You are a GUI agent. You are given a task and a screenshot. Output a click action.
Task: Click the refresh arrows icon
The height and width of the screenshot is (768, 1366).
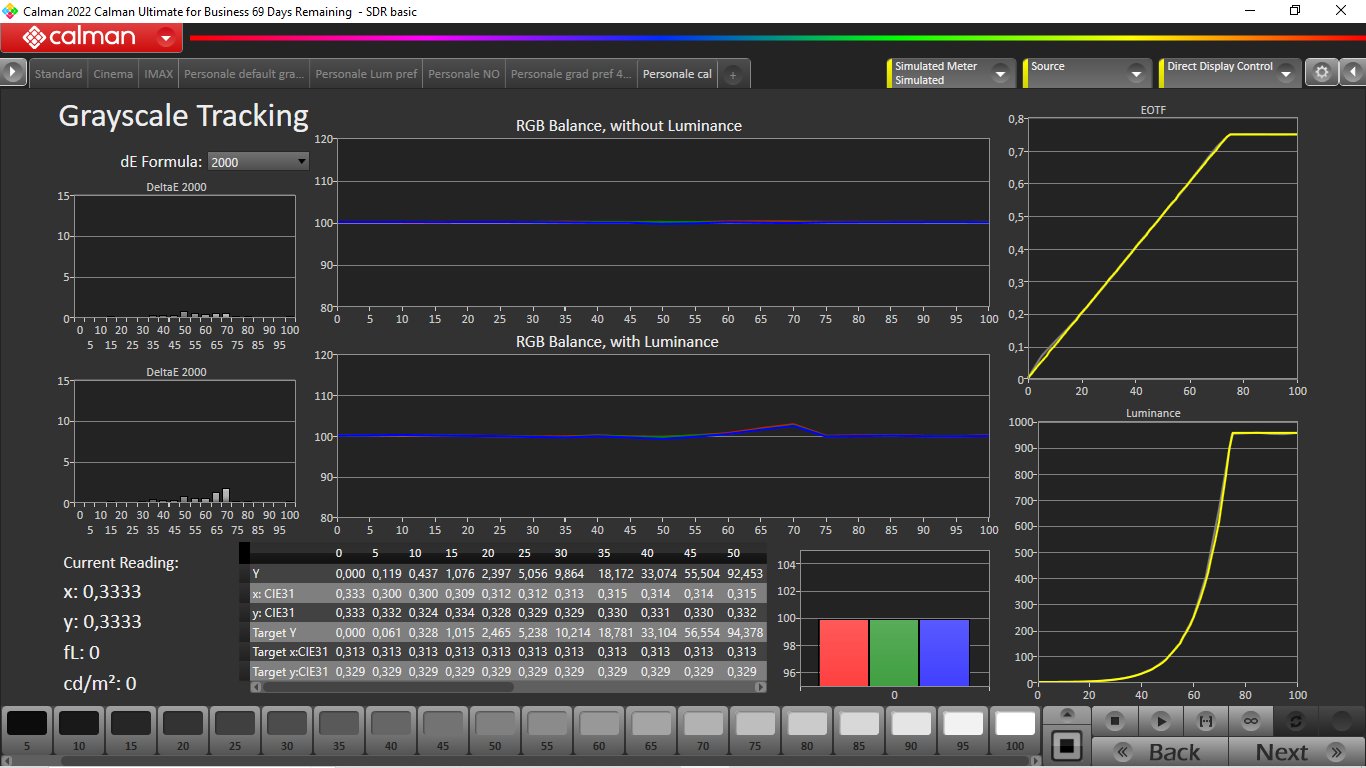(1296, 720)
